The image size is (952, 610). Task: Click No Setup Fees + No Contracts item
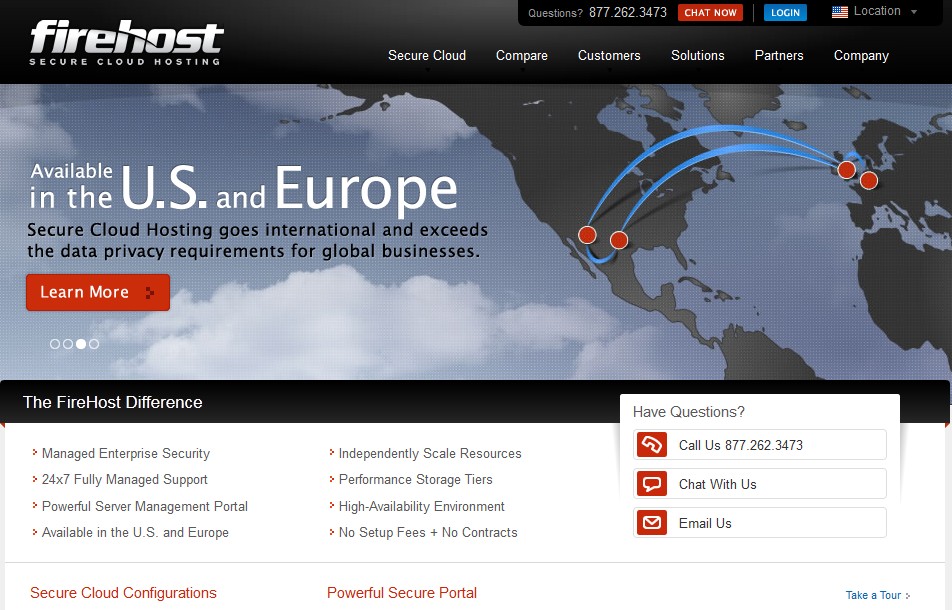click(428, 532)
